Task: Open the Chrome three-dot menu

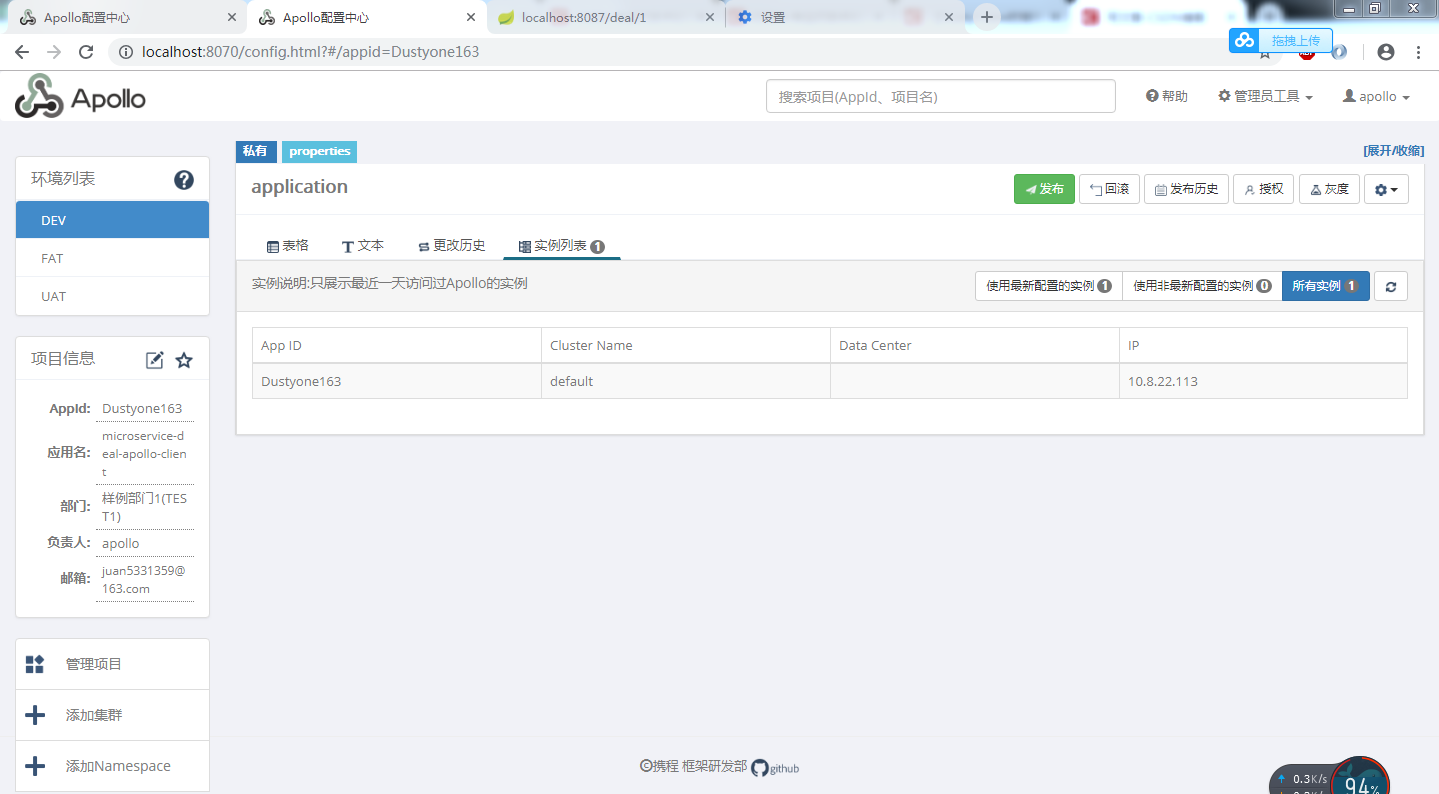Action: coord(1418,52)
